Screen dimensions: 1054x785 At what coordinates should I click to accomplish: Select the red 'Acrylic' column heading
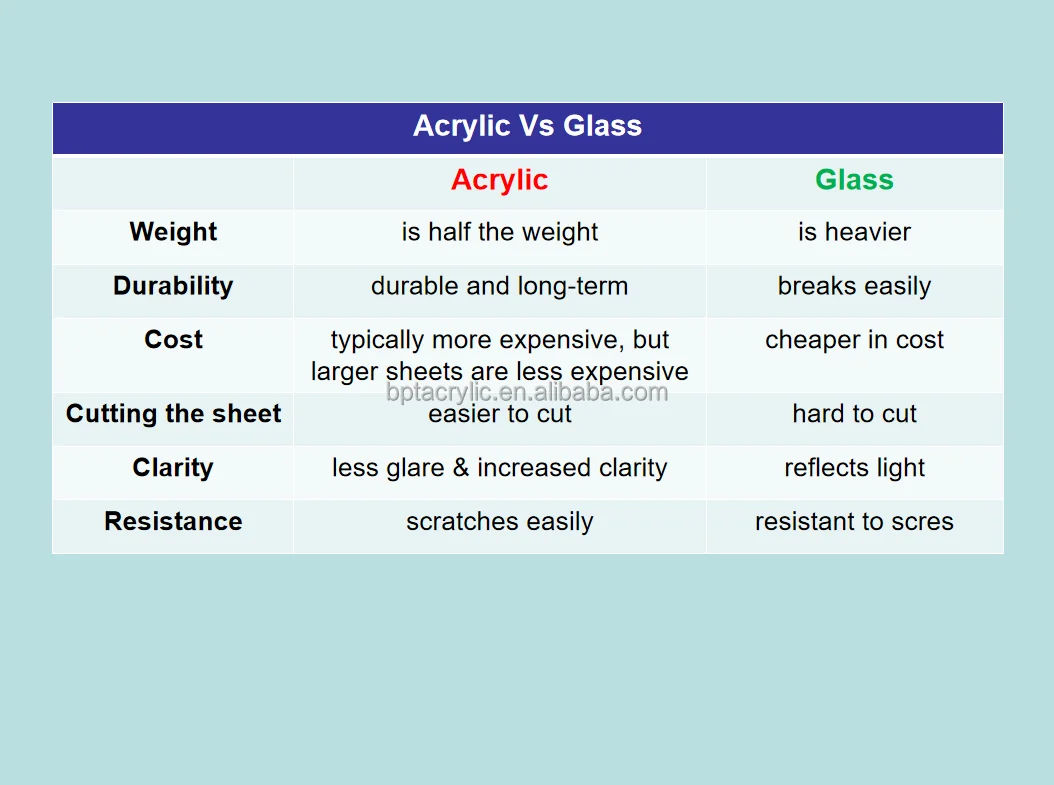[499, 180]
